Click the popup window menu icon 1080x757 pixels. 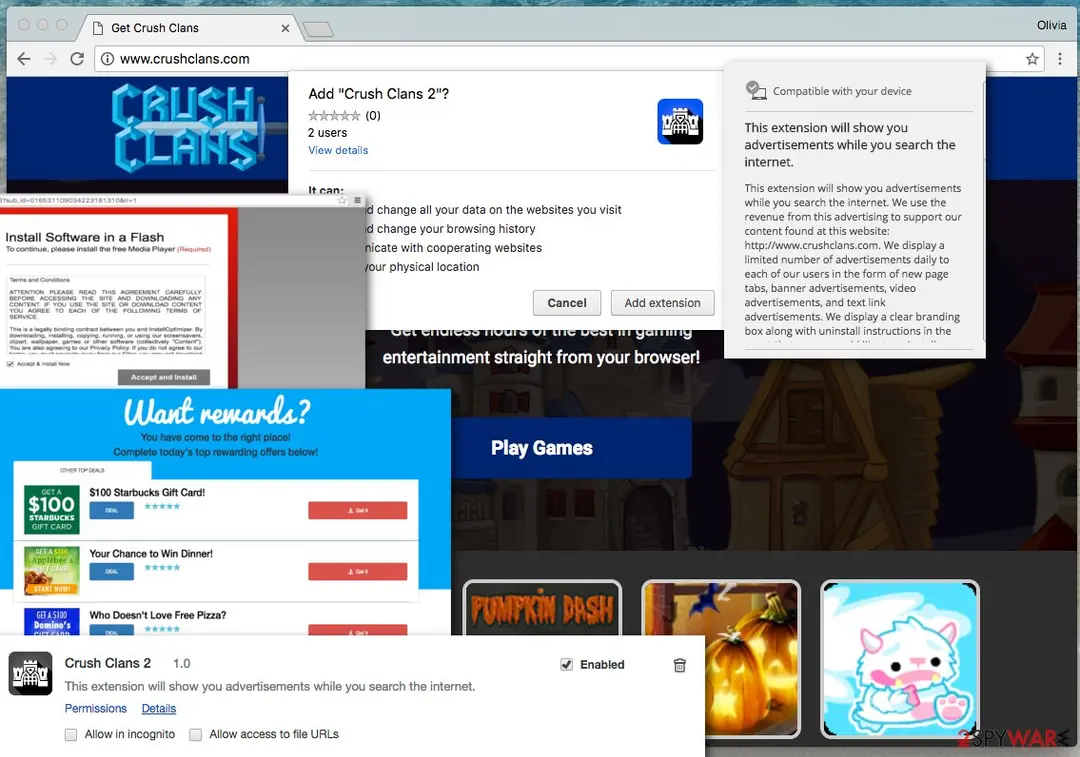click(x=357, y=200)
